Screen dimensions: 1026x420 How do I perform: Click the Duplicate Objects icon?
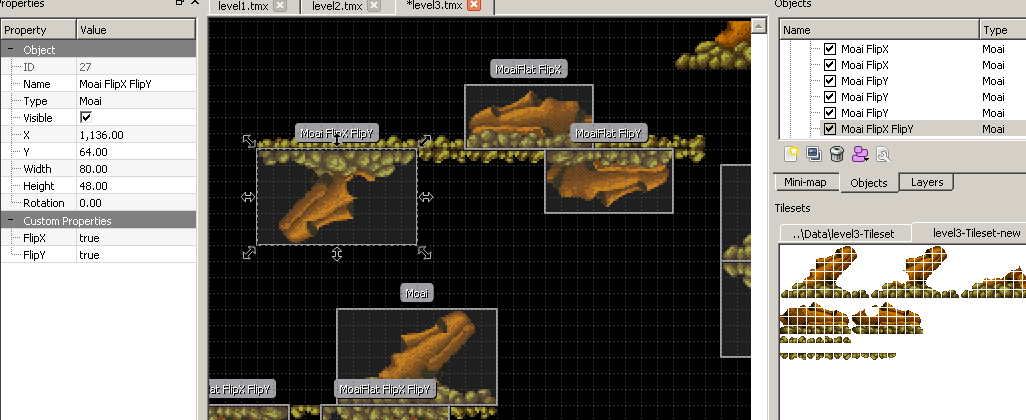point(814,154)
